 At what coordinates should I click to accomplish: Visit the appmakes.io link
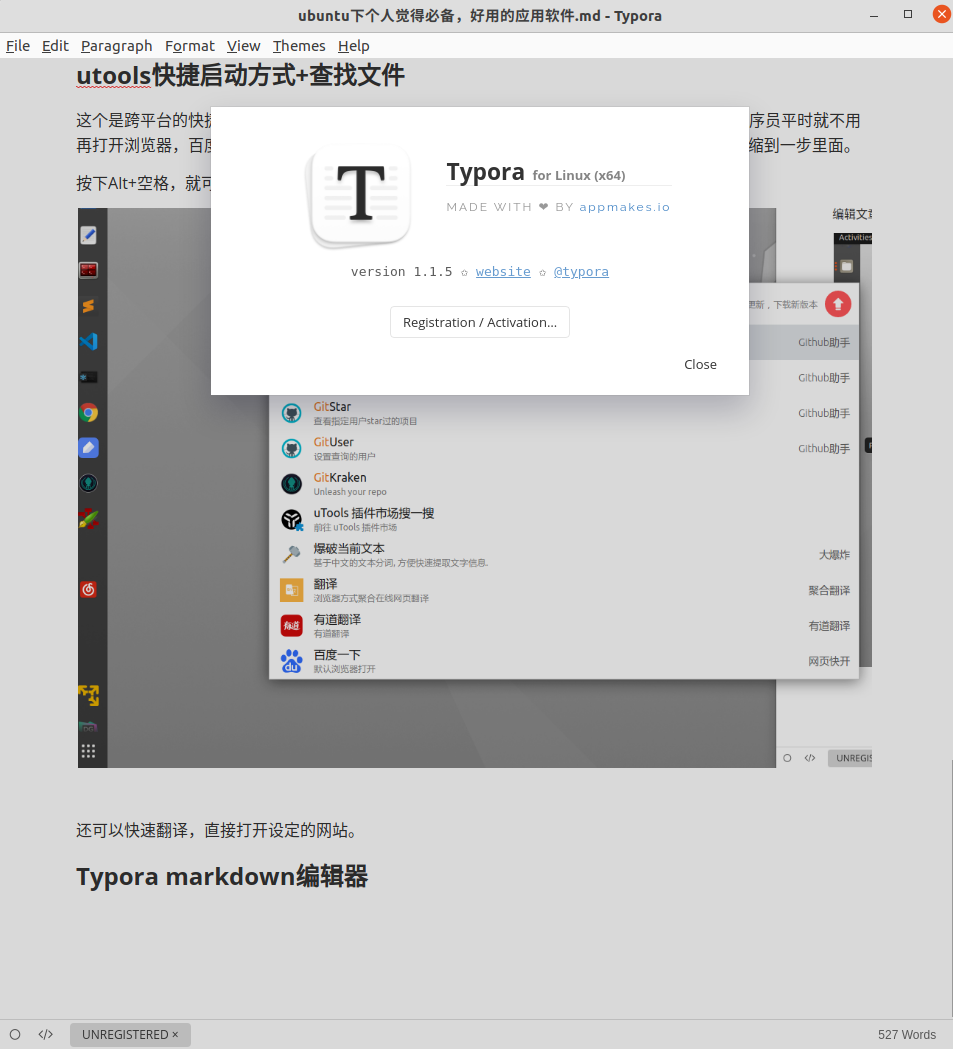625,207
